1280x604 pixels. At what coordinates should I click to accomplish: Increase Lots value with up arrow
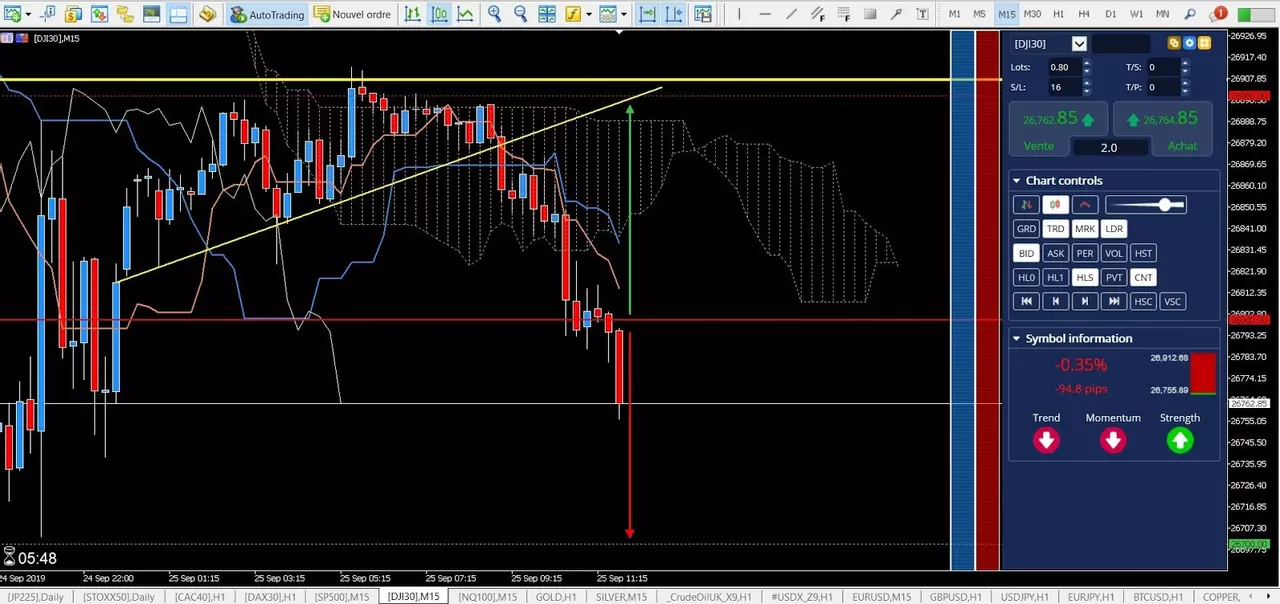(x=1087, y=63)
